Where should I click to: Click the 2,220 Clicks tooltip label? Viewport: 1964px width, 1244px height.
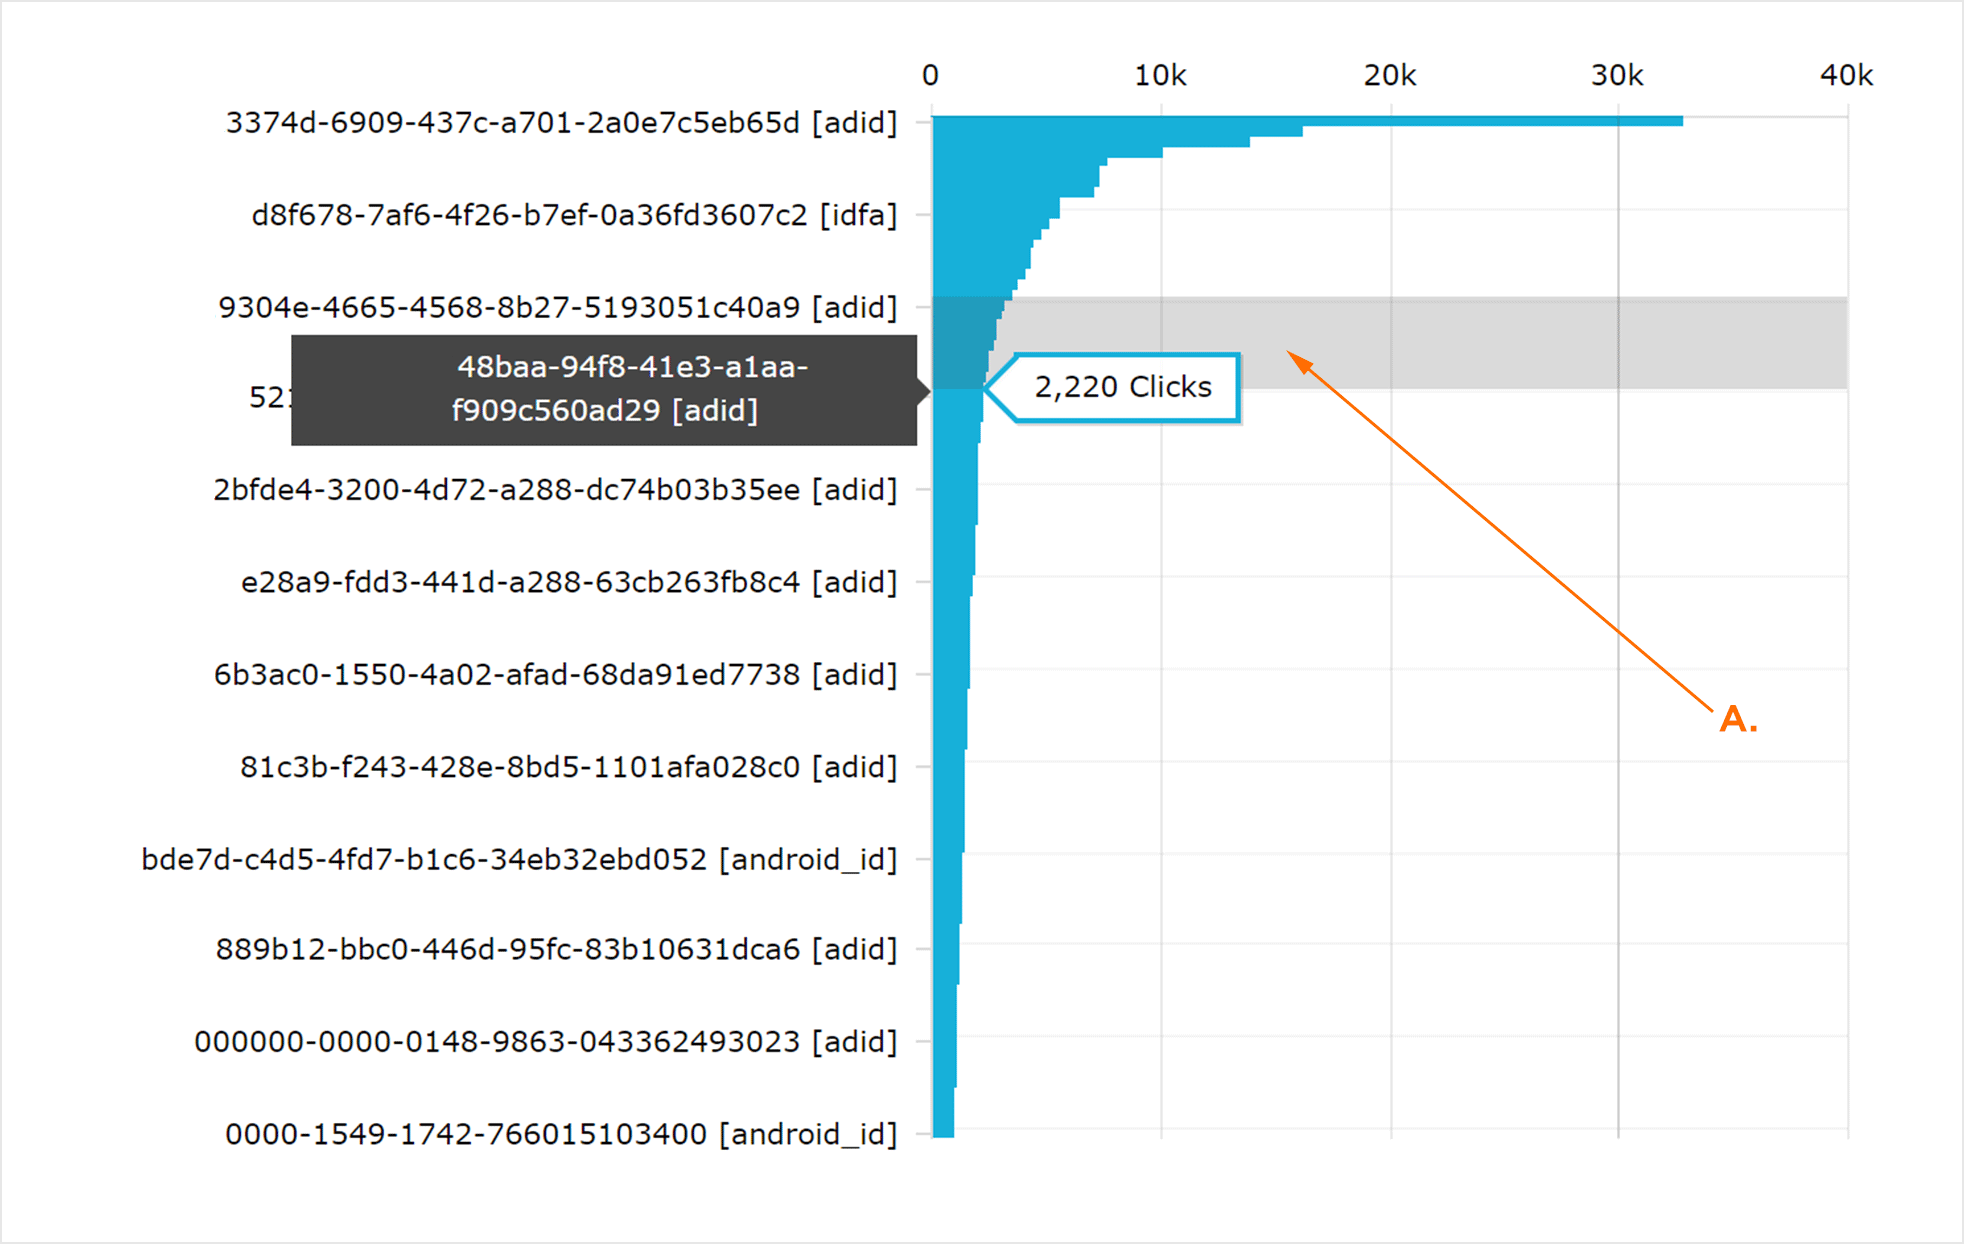[x=1123, y=387]
